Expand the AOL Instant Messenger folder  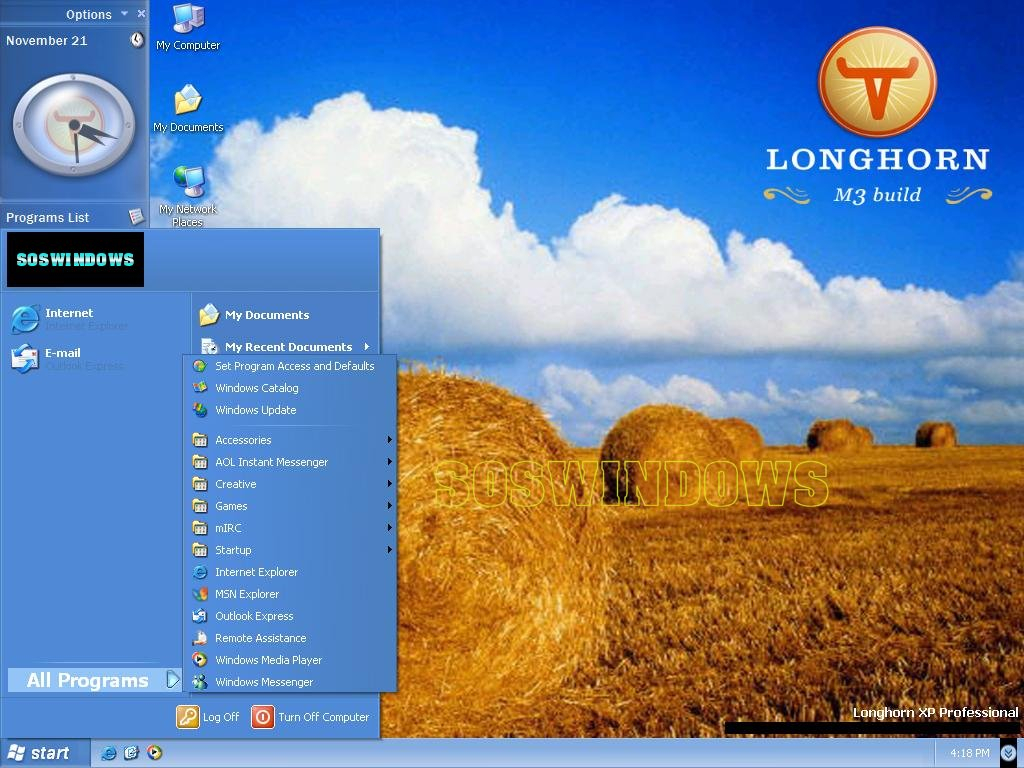290,462
